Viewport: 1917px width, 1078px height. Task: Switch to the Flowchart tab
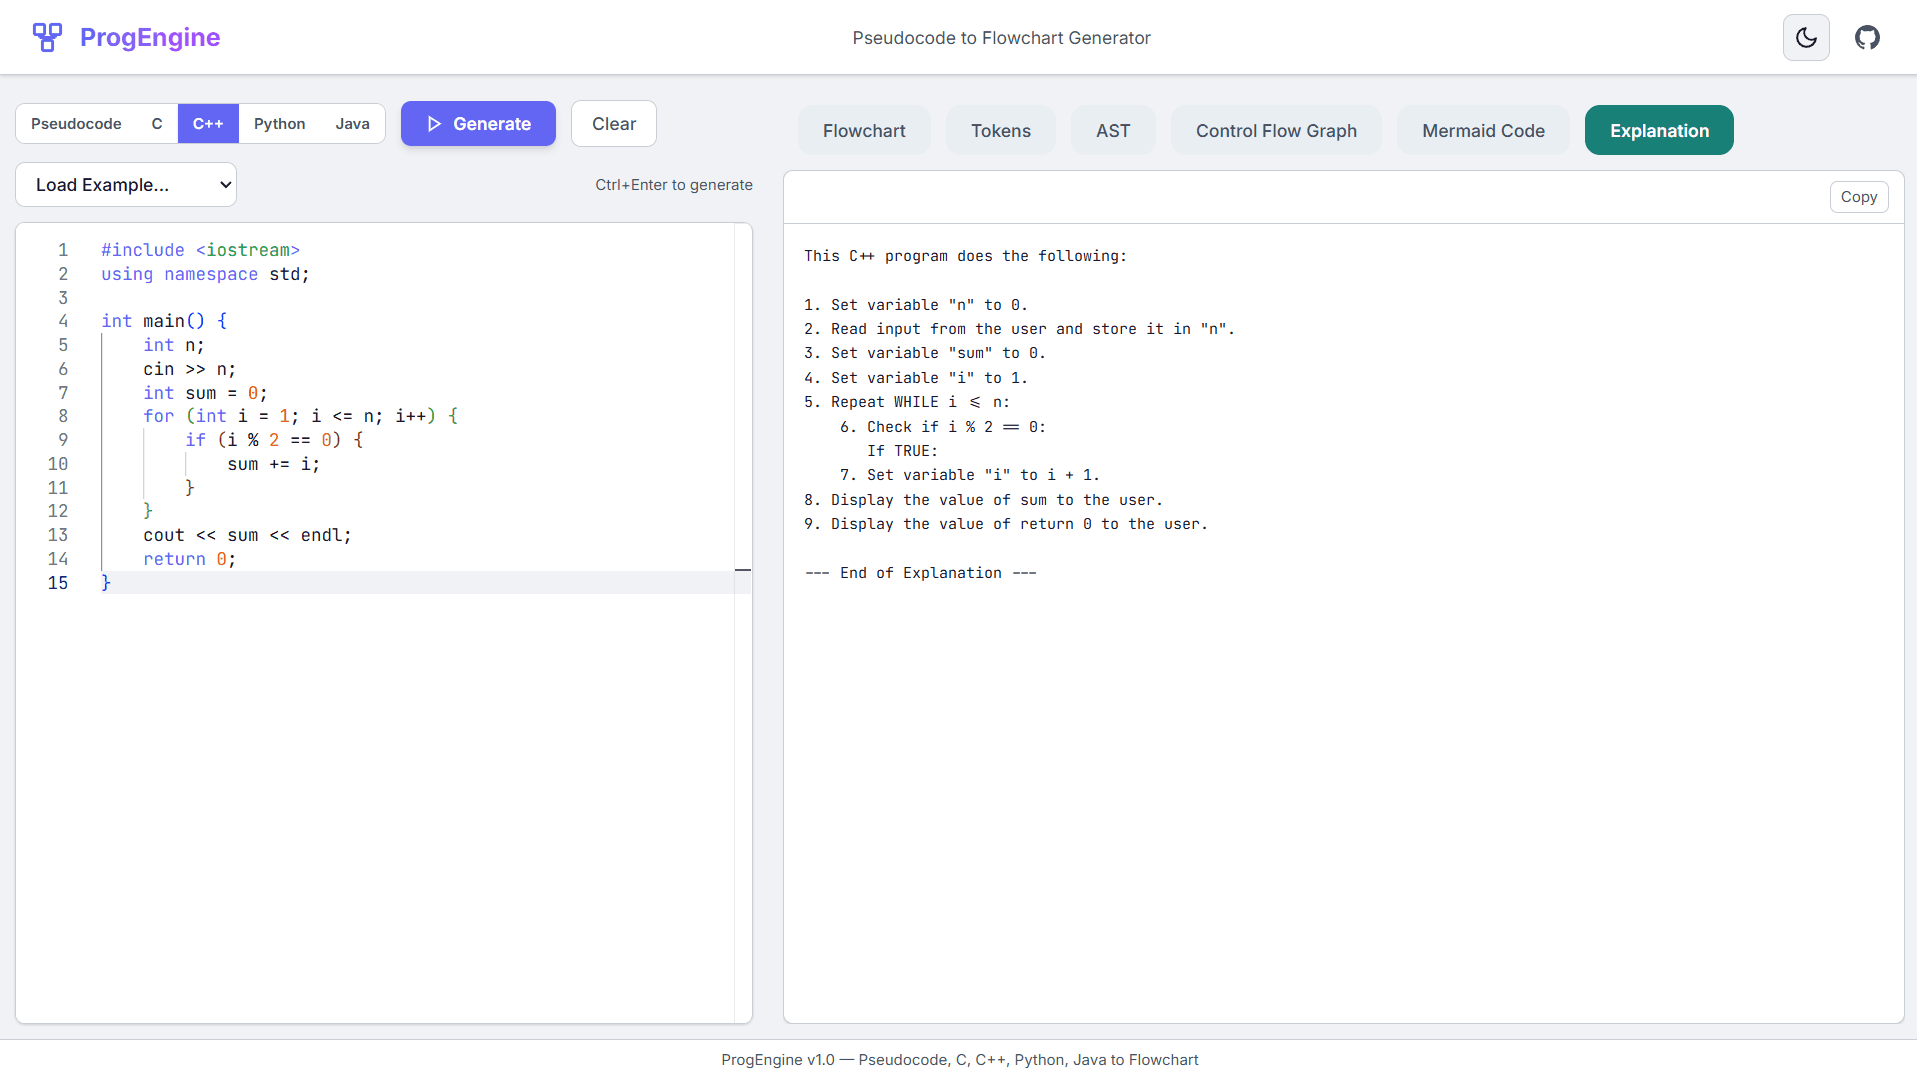(864, 130)
